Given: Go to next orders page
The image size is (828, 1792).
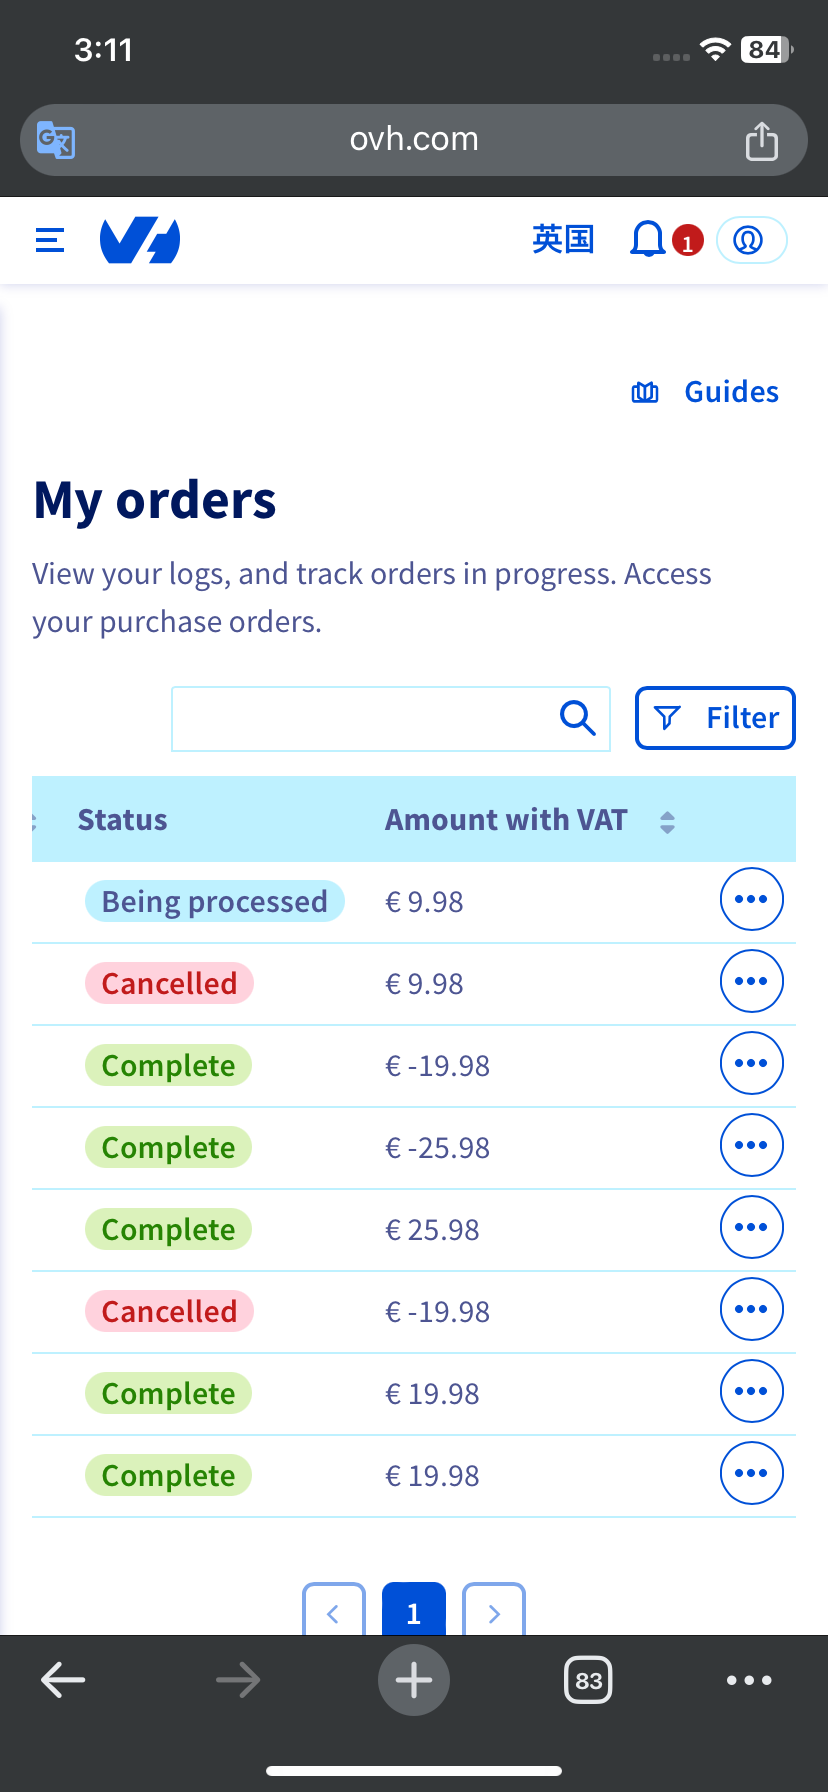Looking at the screenshot, I should (x=494, y=1610).
